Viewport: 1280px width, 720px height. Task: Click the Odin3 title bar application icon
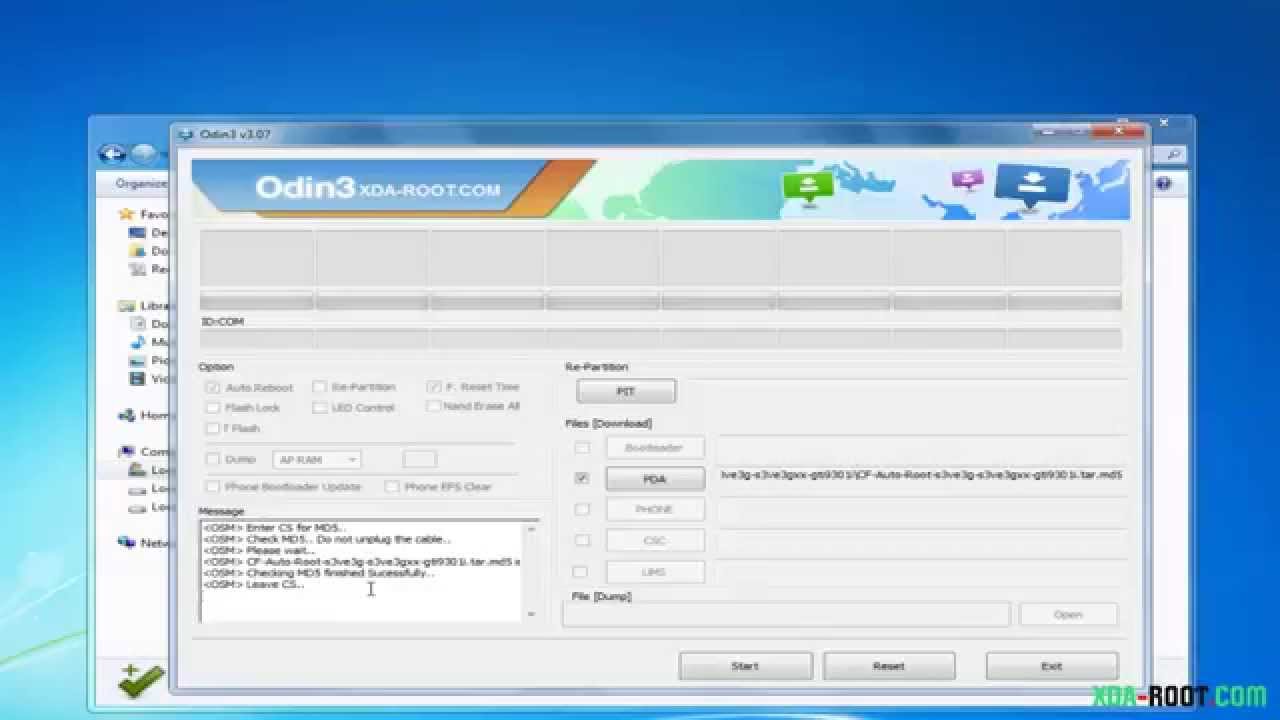click(x=185, y=134)
